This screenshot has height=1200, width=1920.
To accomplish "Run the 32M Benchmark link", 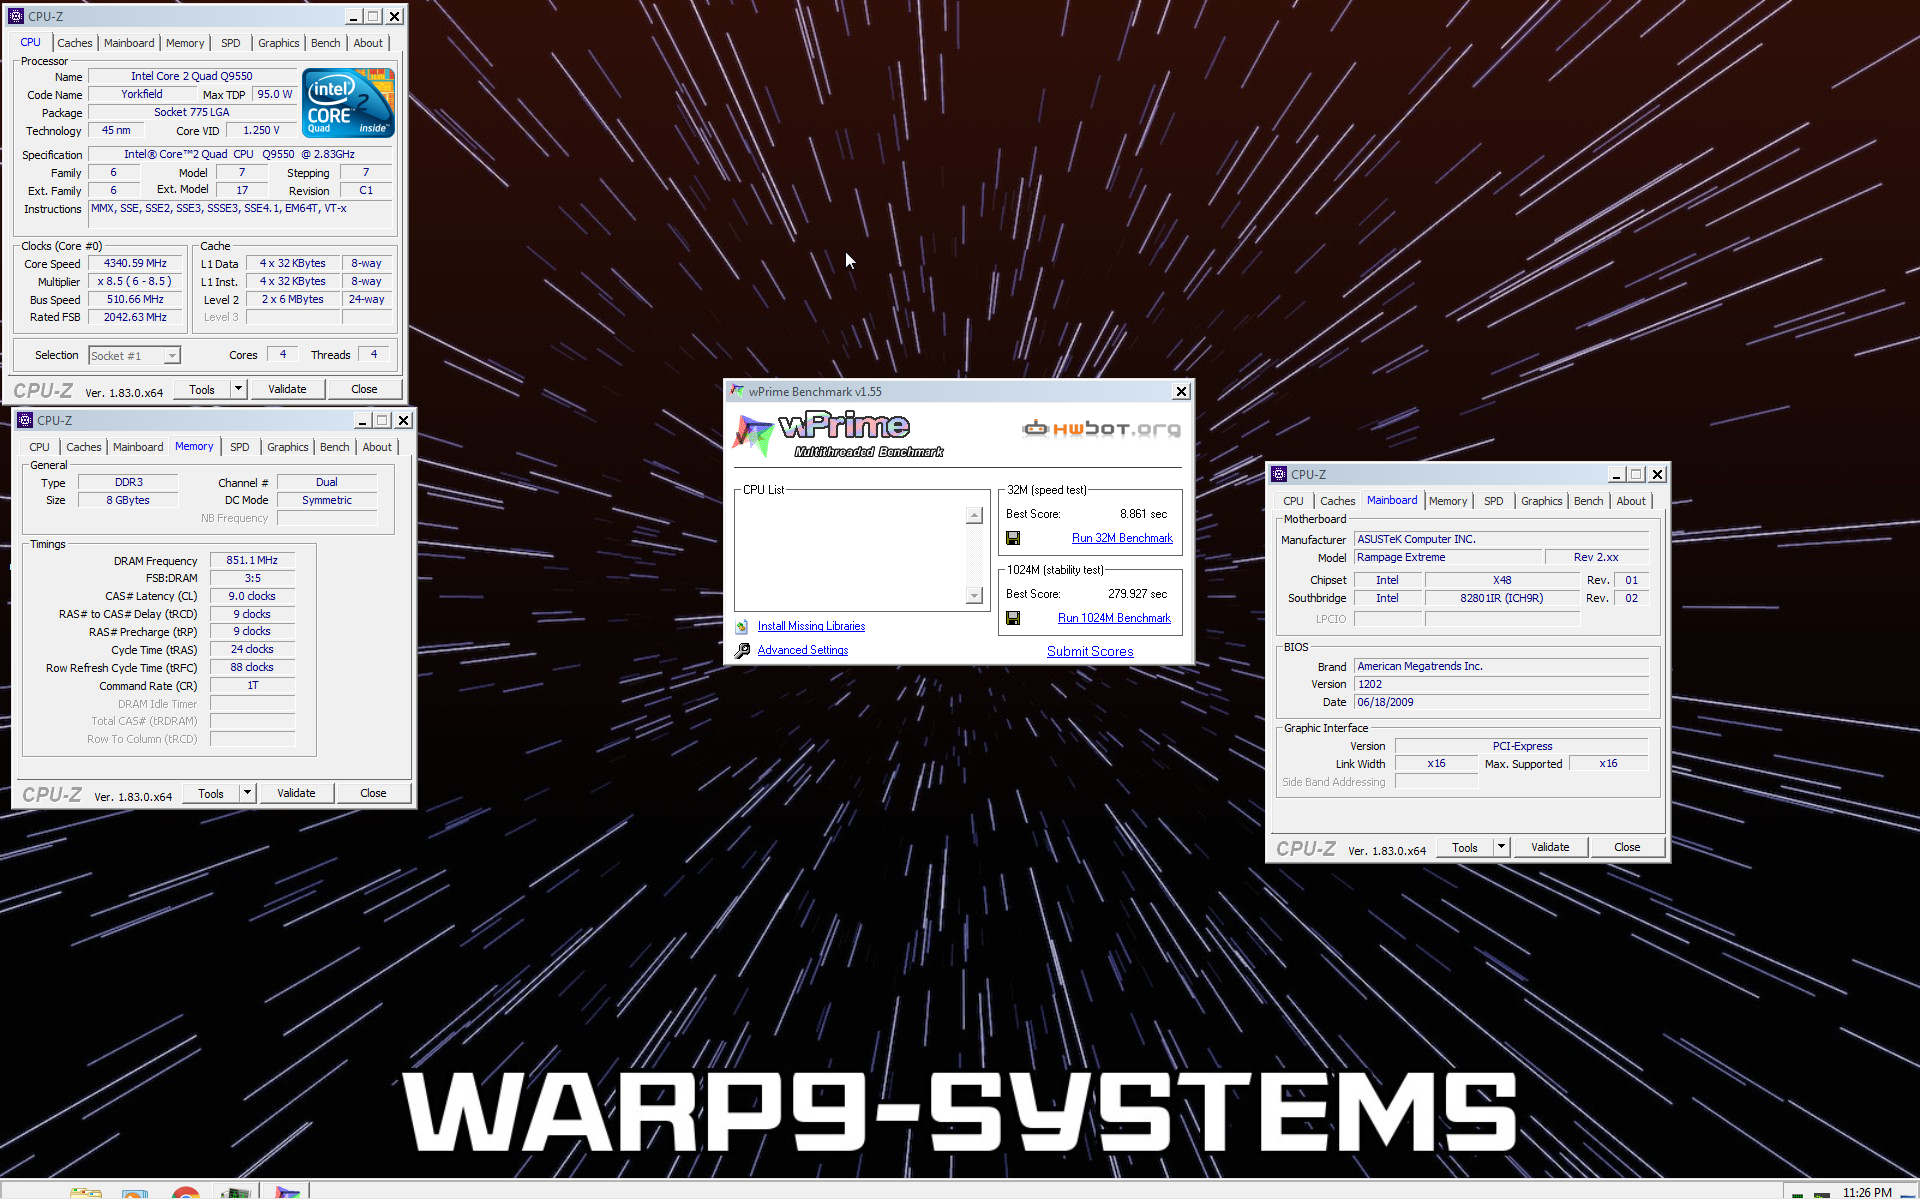I will tap(1122, 538).
